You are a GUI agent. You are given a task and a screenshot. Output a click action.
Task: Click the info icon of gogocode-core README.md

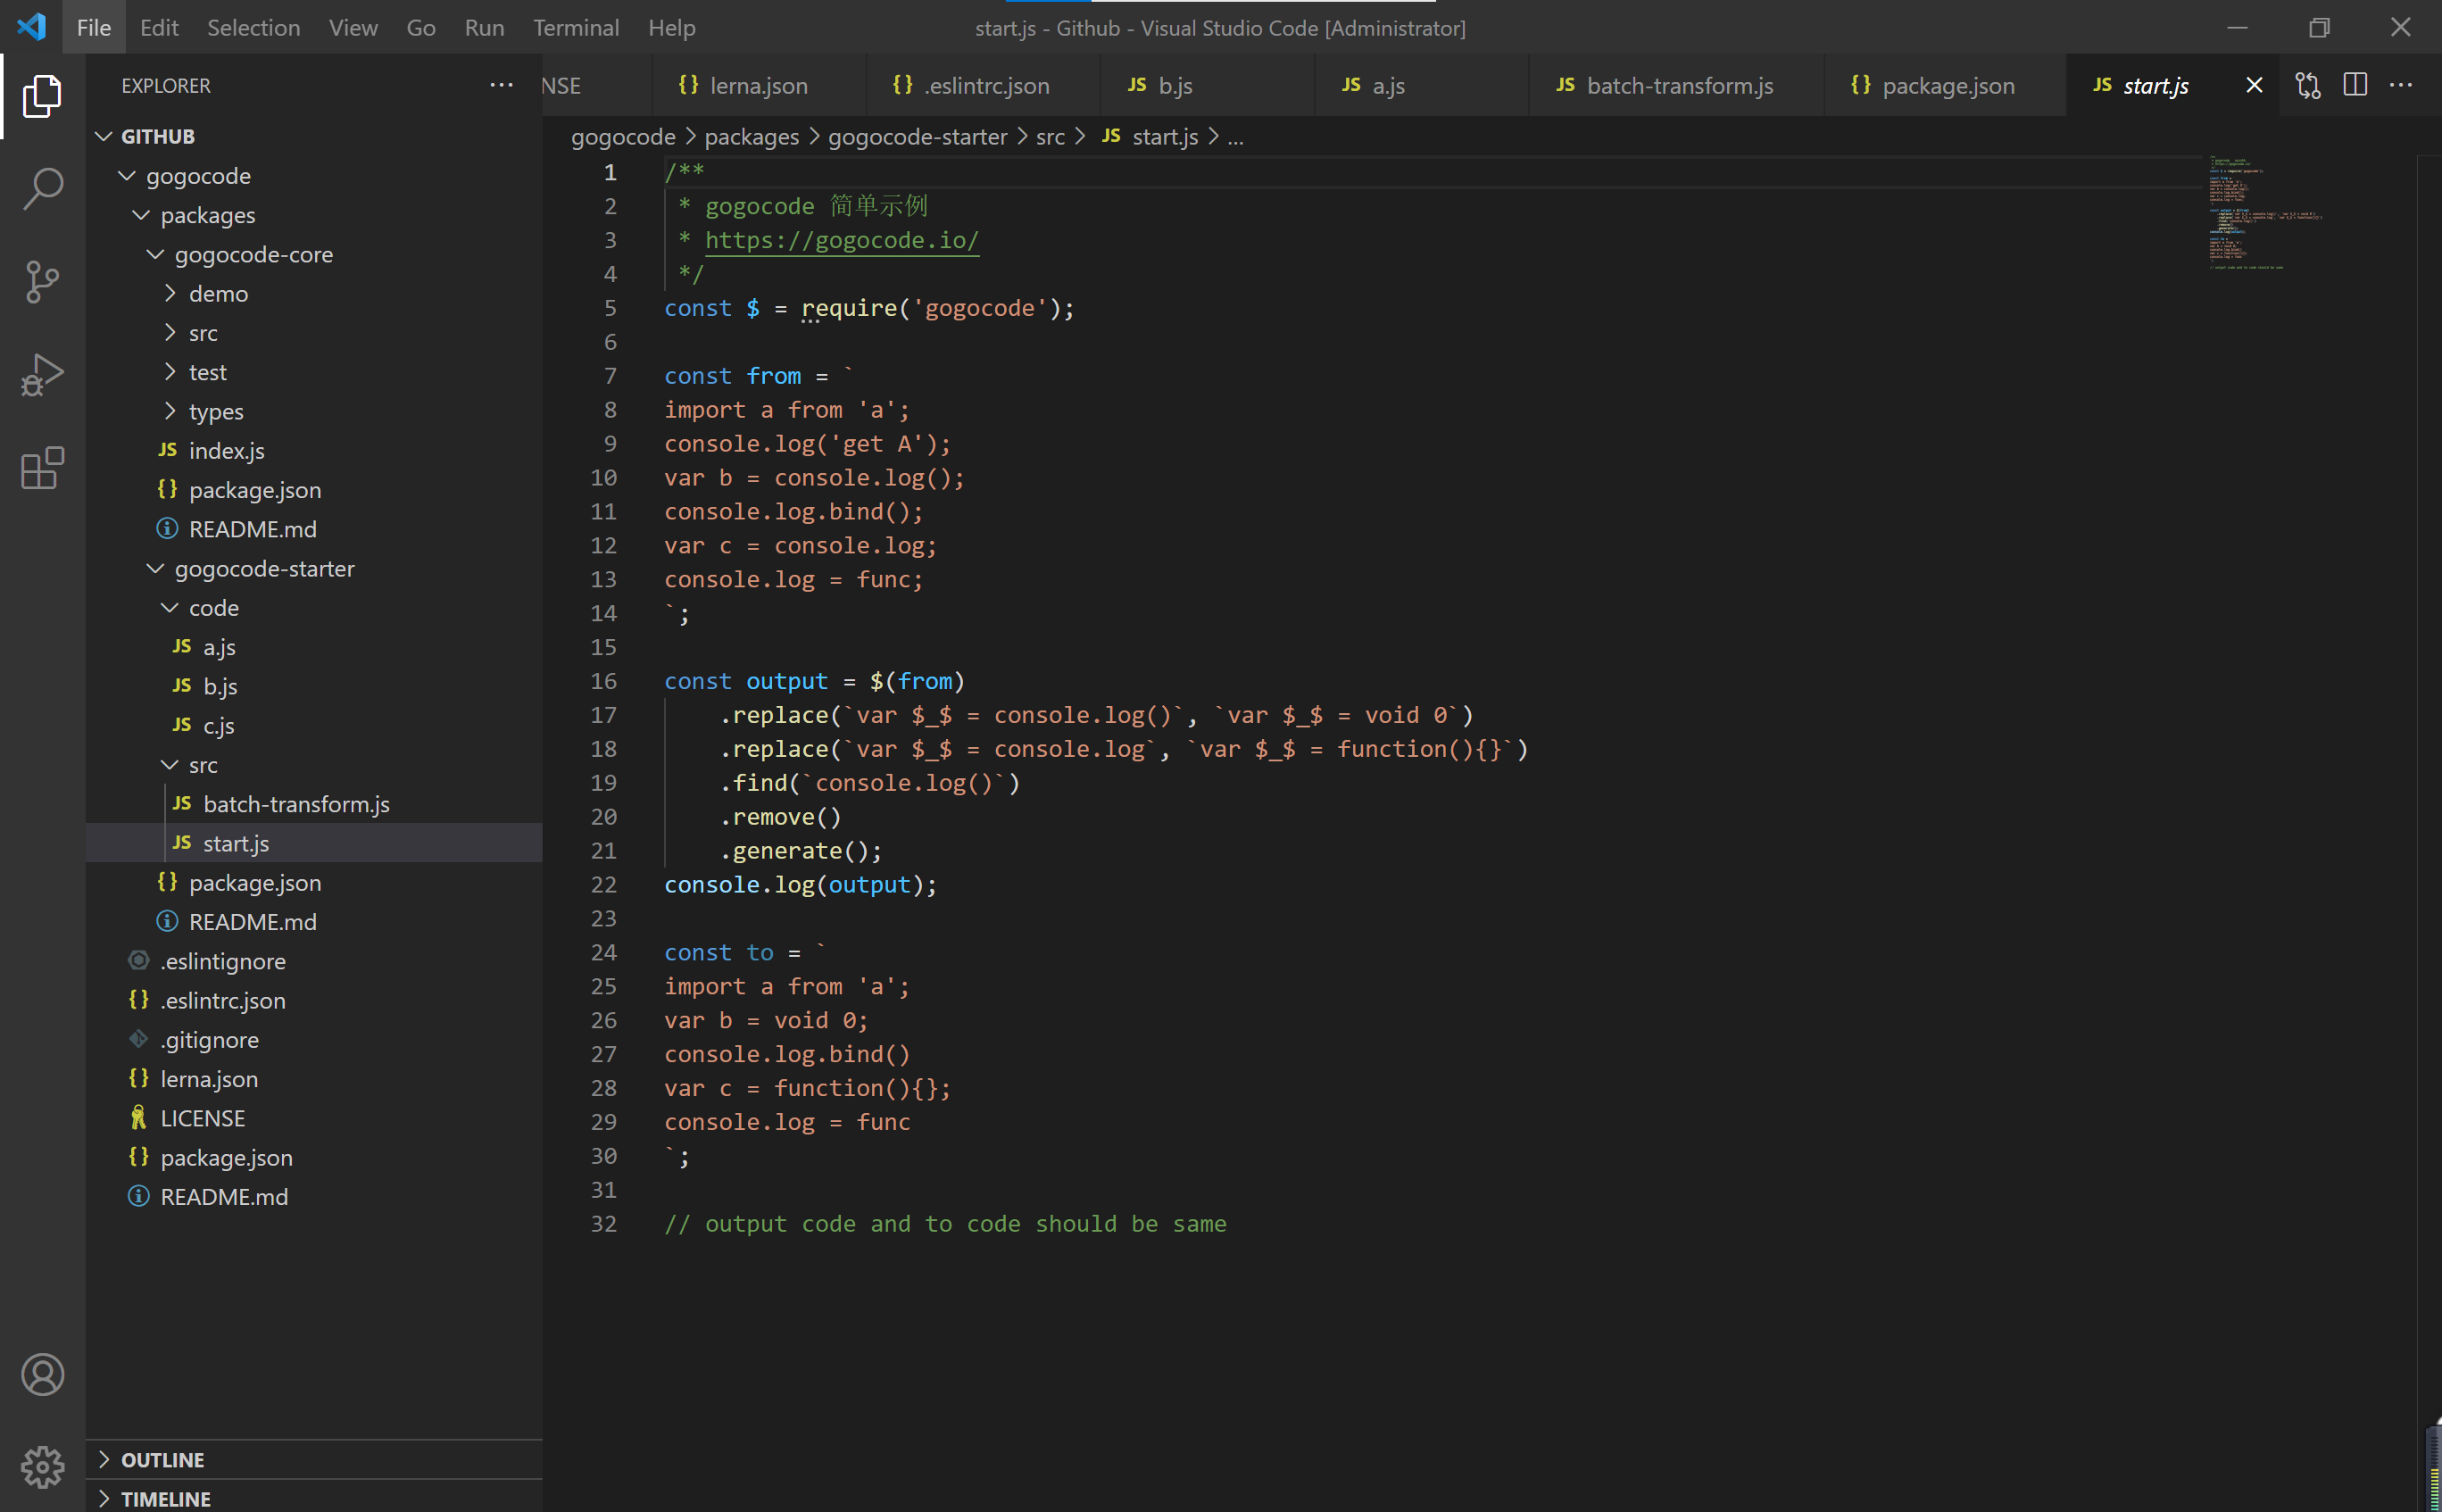168,528
